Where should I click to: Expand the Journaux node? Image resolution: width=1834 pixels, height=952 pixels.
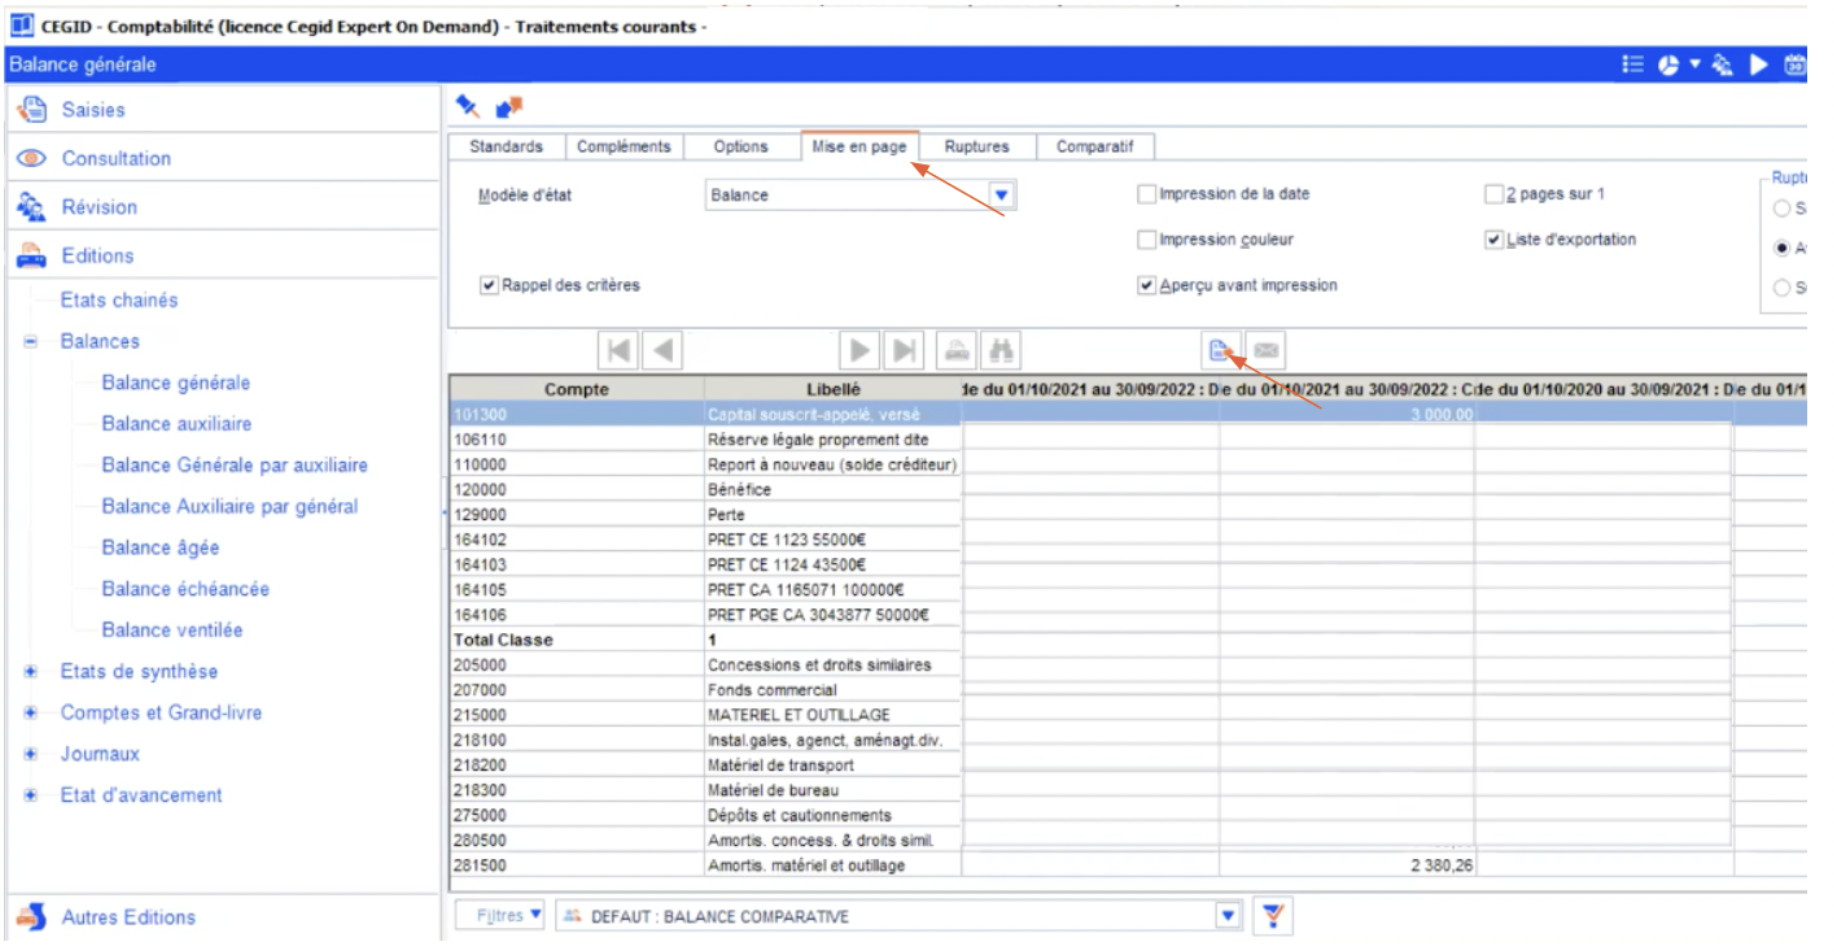tap(31, 754)
